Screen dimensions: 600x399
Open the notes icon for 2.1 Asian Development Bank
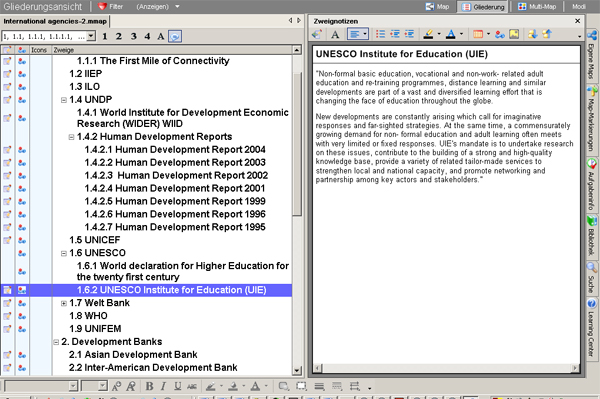tap(7, 355)
